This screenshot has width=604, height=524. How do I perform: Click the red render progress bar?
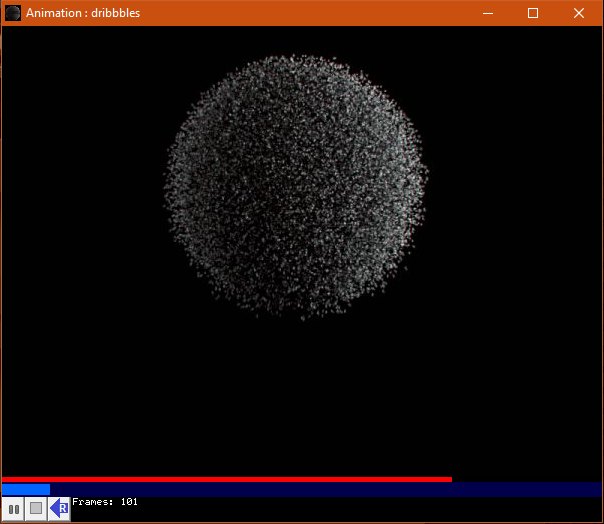coord(226,479)
